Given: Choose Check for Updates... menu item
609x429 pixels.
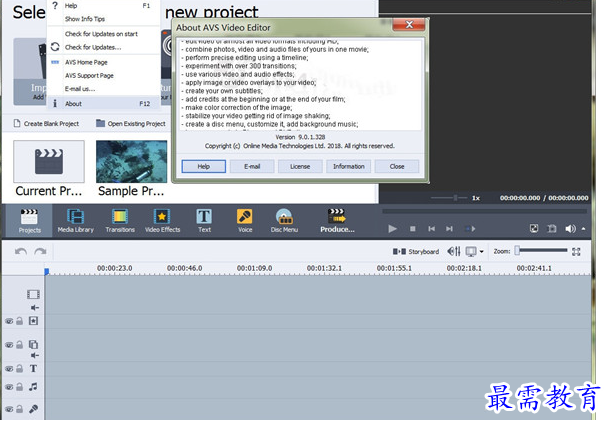Looking at the screenshot, I should [x=103, y=47].
